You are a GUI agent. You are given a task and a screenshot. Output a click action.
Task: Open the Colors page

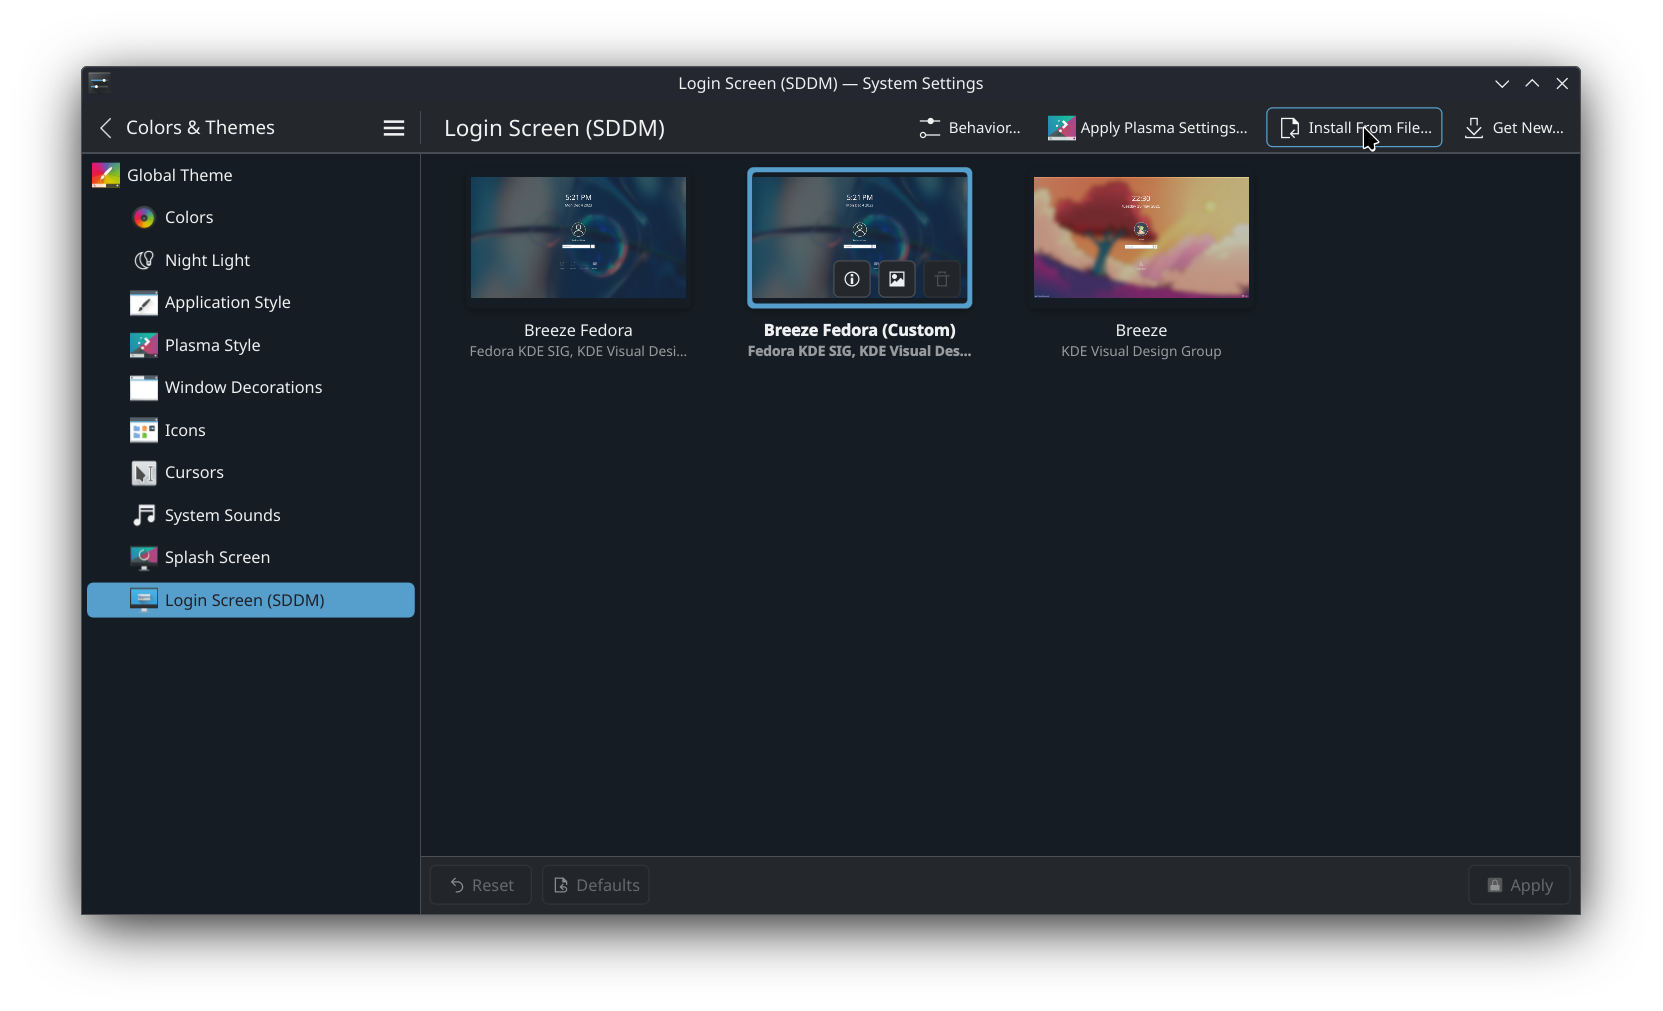[251, 218]
